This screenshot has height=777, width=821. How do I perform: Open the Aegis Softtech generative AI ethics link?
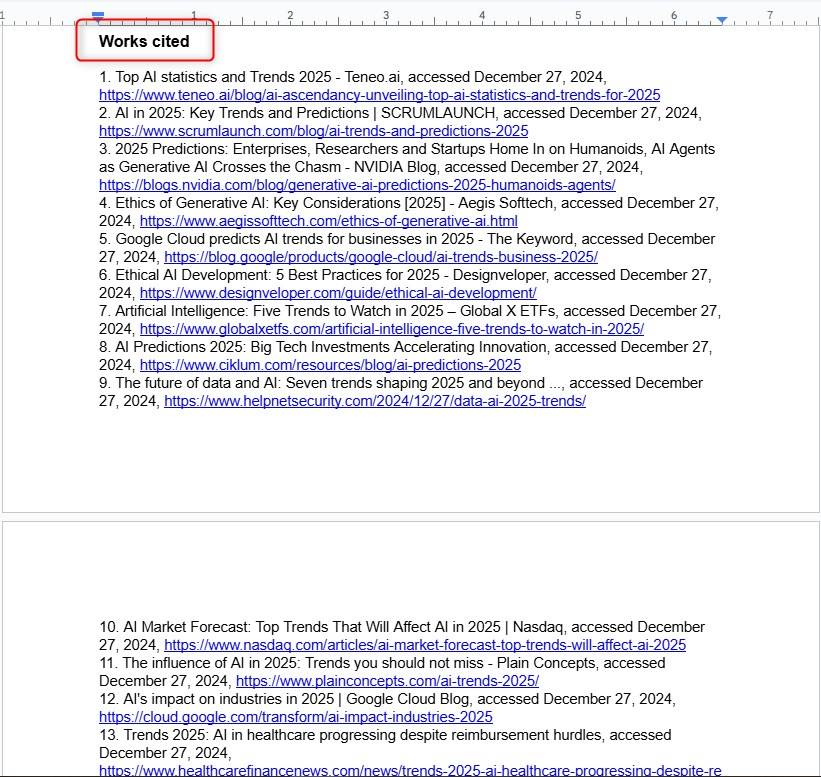click(x=330, y=221)
